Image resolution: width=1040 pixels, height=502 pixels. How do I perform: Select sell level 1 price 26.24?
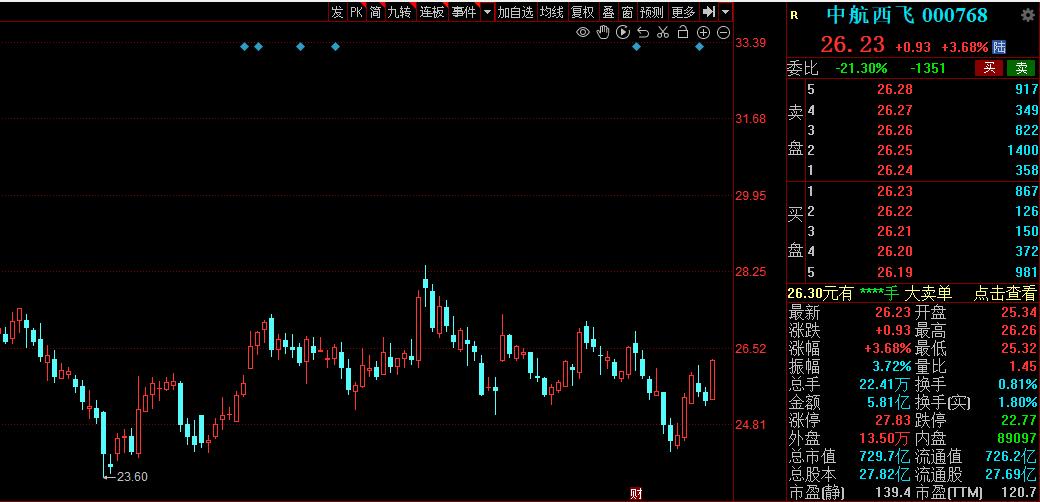pos(894,170)
